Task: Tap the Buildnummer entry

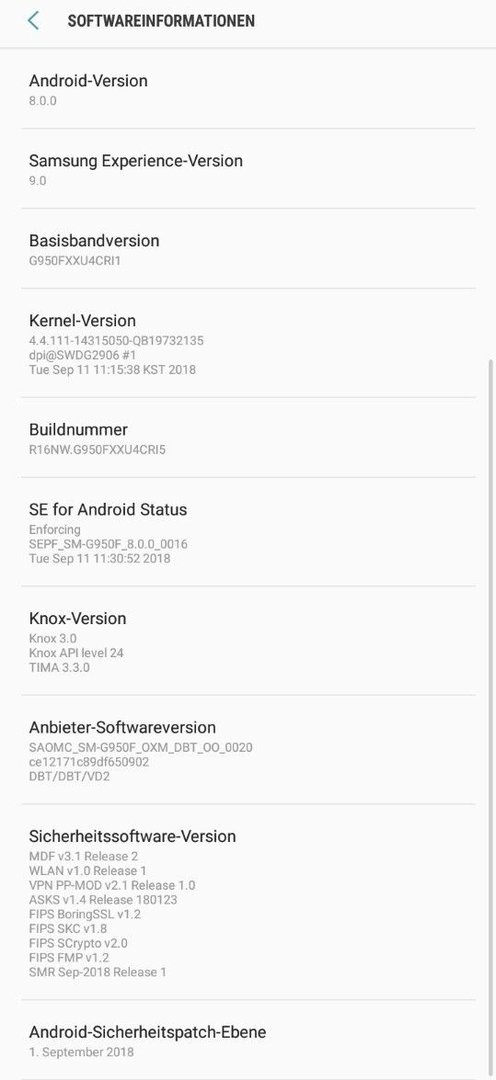Action: pos(248,437)
